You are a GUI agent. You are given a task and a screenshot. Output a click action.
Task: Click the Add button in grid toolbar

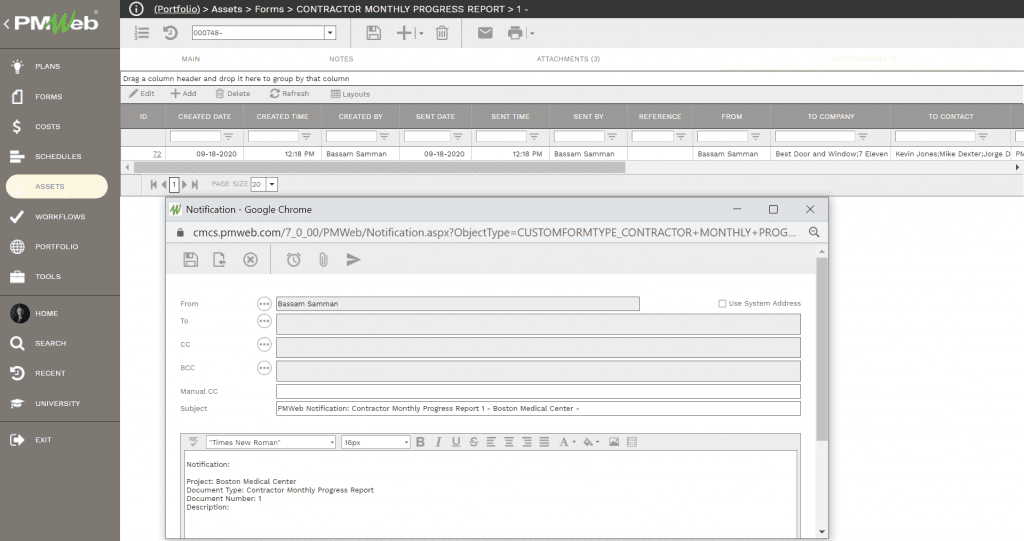pyautogui.click(x=184, y=93)
